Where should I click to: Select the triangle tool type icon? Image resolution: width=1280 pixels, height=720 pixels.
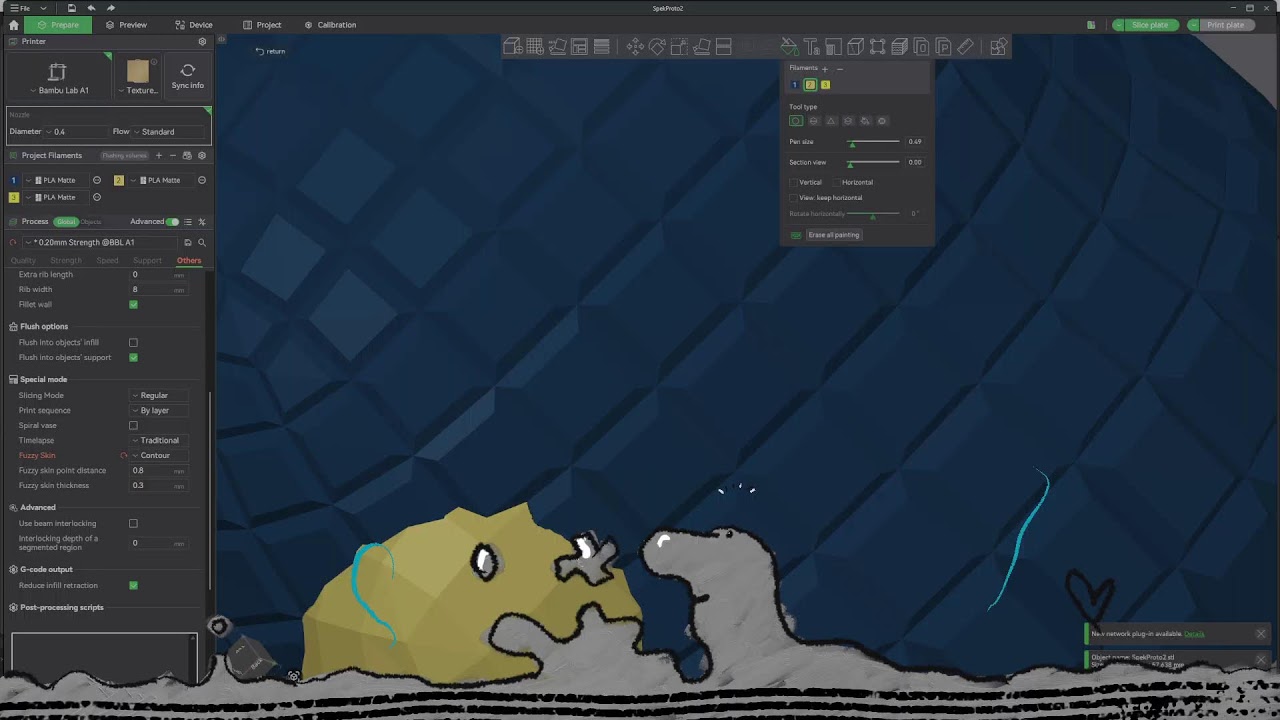(x=830, y=121)
